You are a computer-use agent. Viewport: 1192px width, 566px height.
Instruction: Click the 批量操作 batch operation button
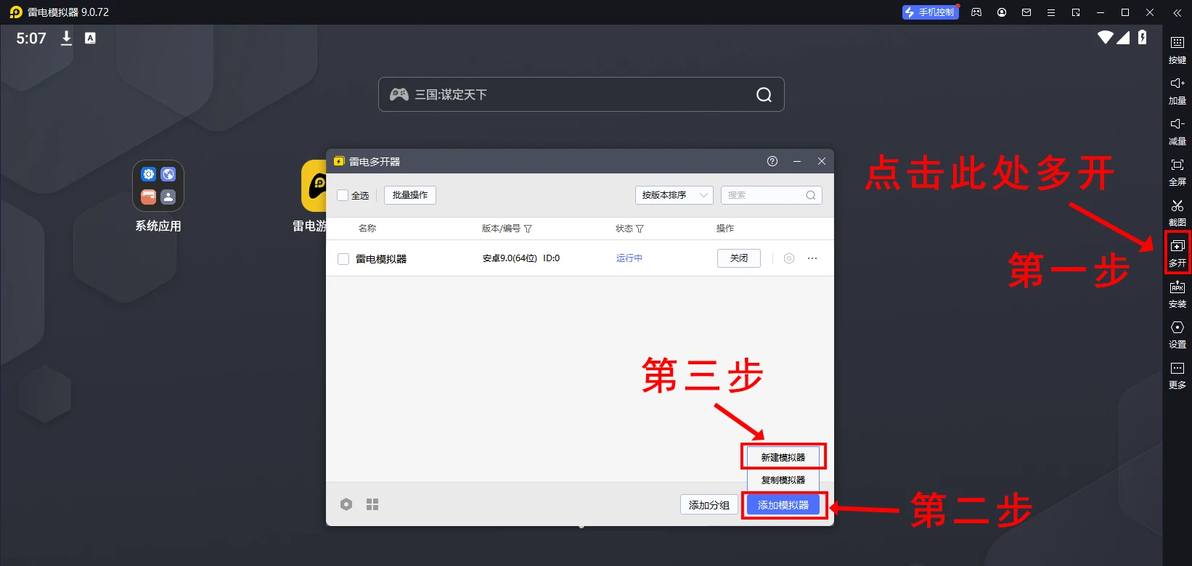tap(410, 195)
